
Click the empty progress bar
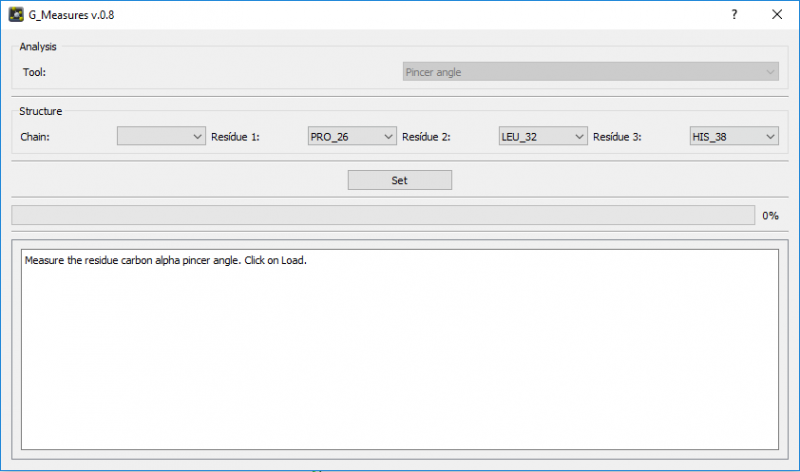(x=382, y=215)
